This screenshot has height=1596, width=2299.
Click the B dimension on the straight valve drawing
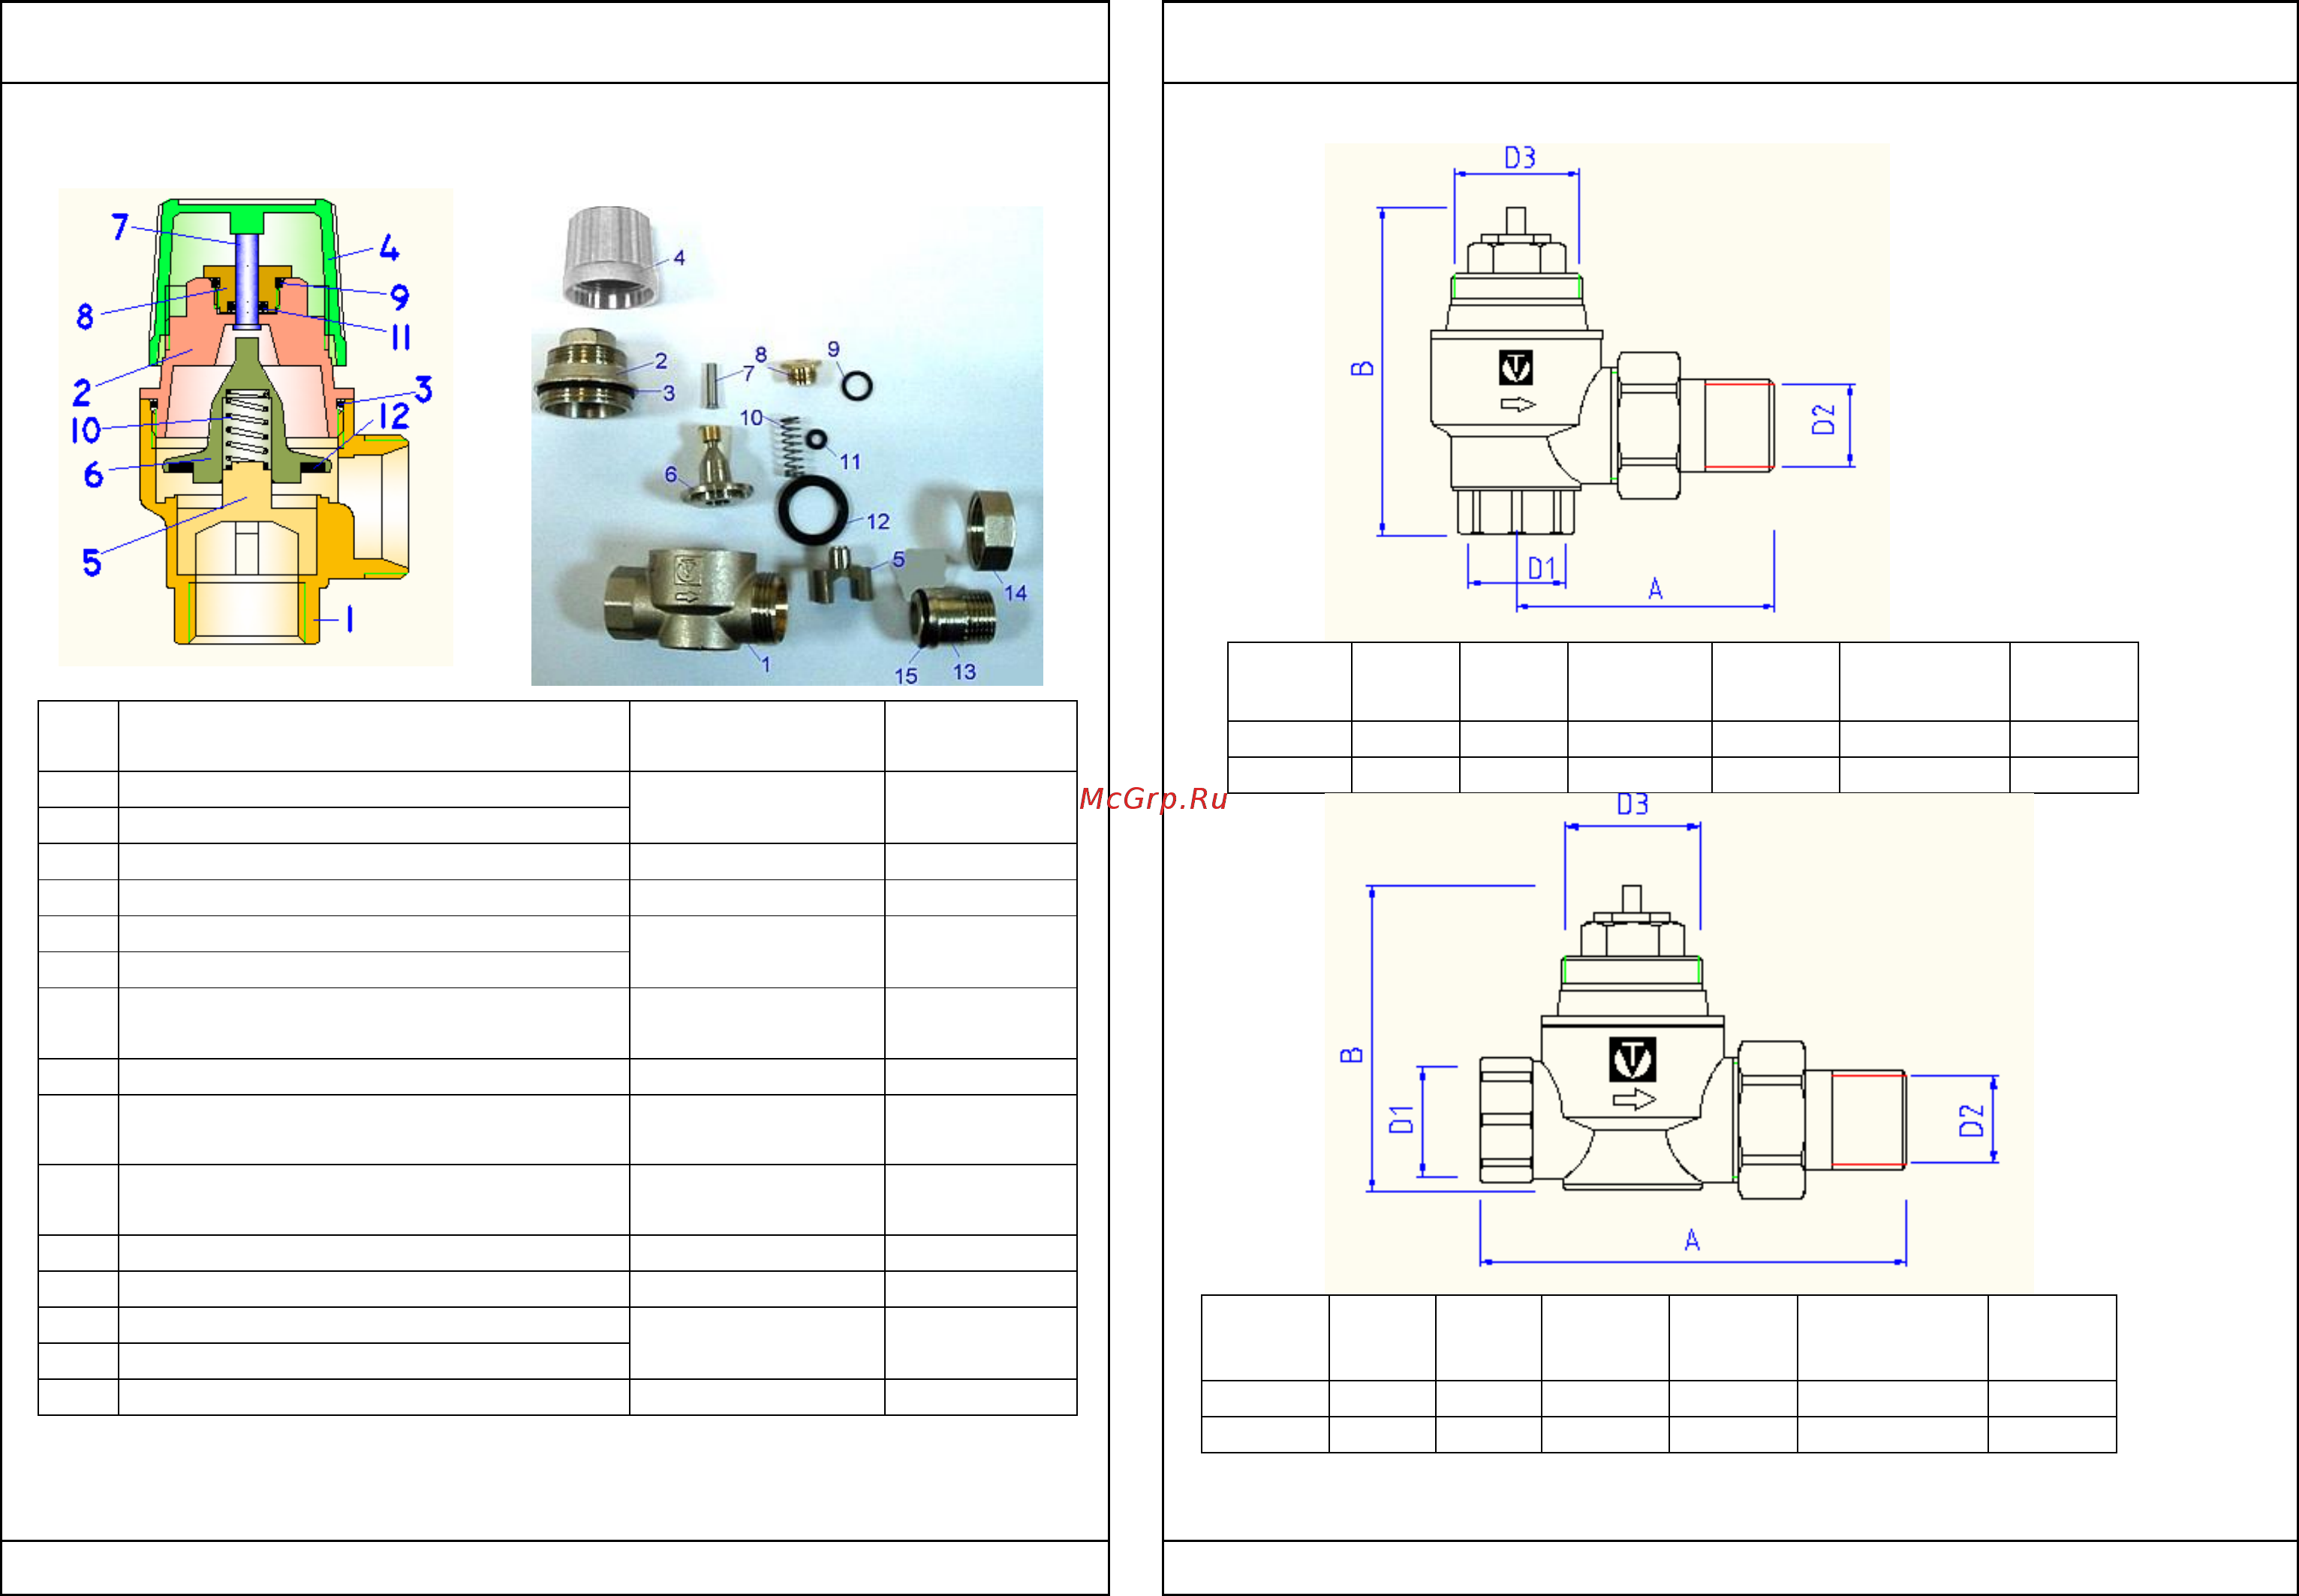point(1351,1055)
